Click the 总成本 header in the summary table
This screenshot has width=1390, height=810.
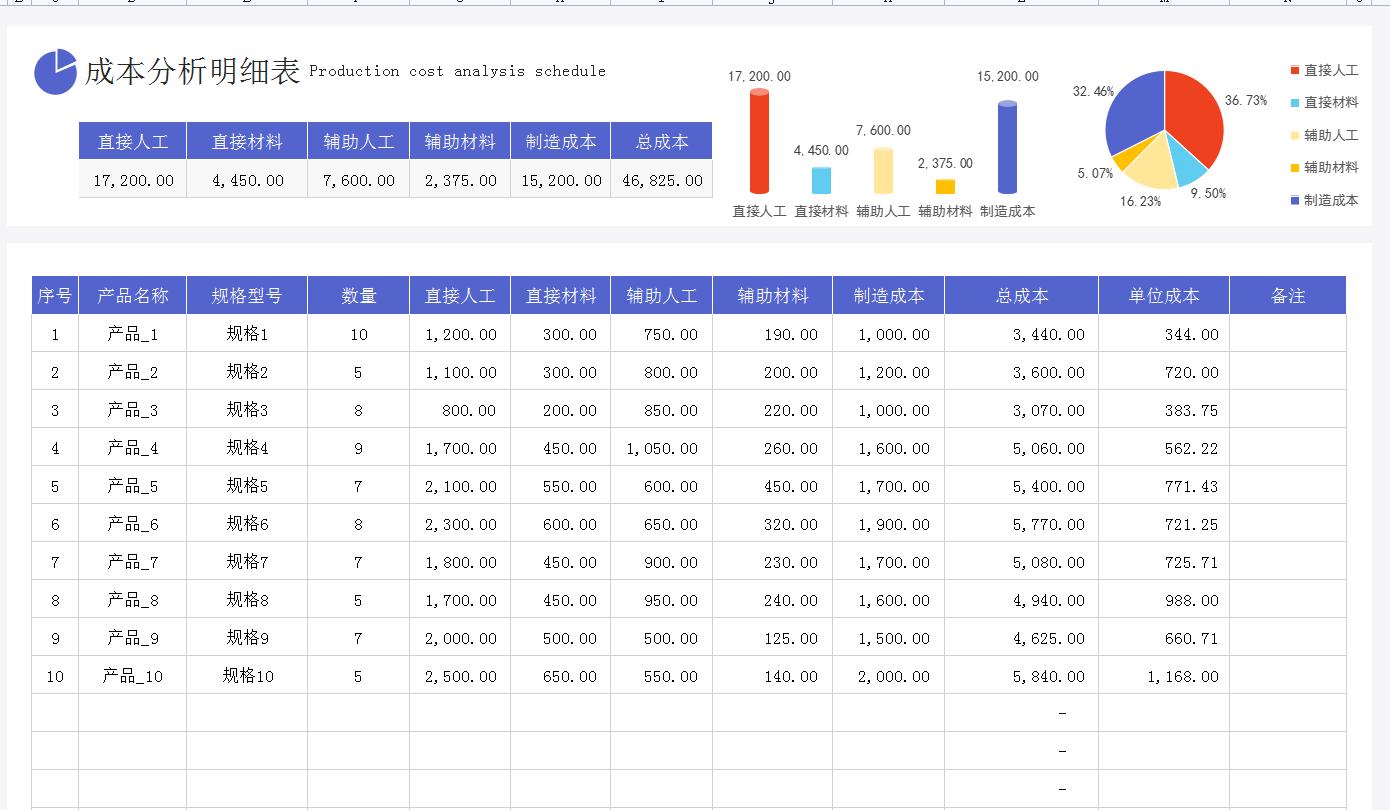[661, 141]
